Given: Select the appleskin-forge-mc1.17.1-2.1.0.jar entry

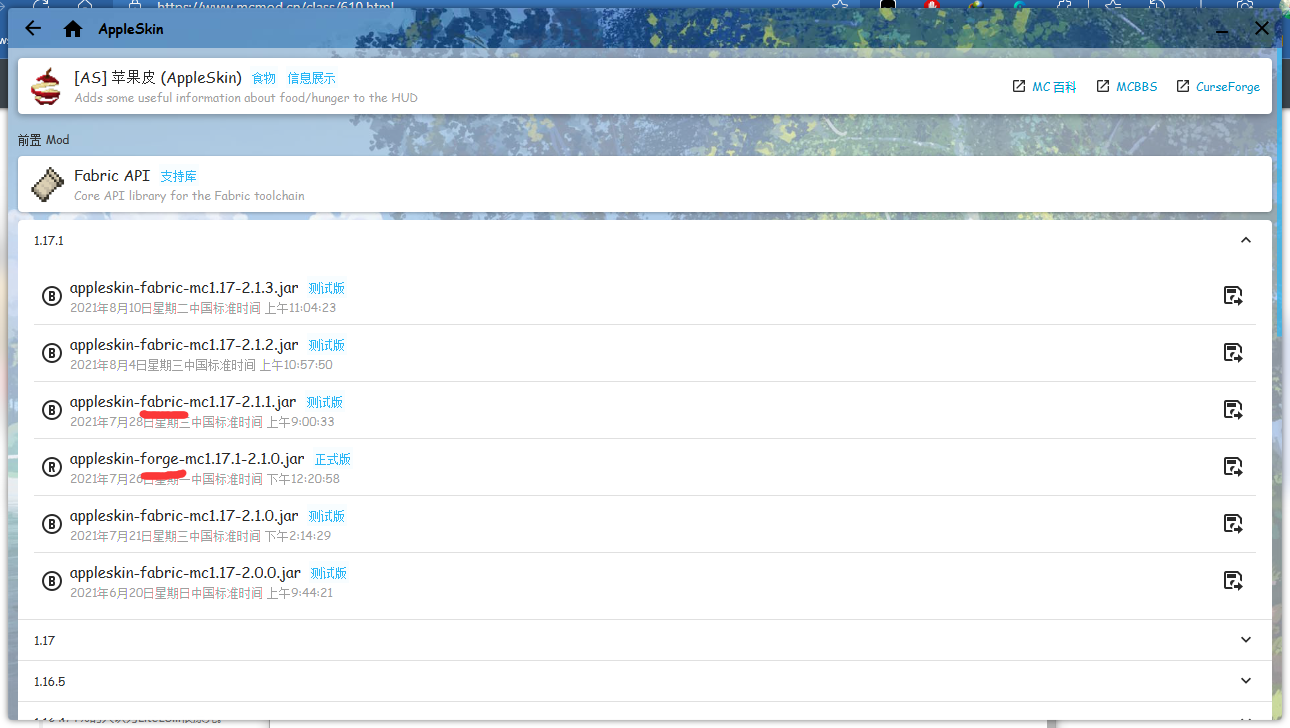Looking at the screenshot, I should pos(187,459).
